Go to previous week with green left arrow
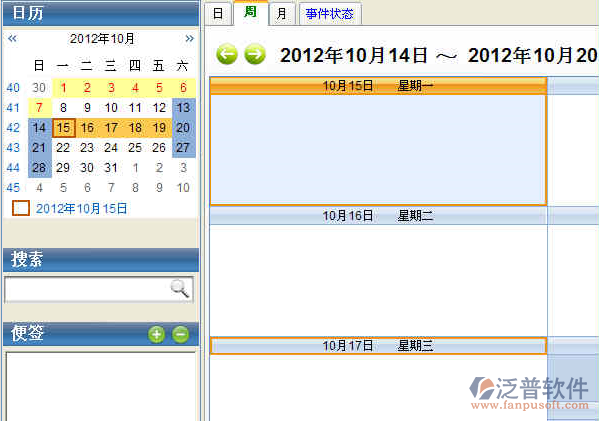 (227, 54)
